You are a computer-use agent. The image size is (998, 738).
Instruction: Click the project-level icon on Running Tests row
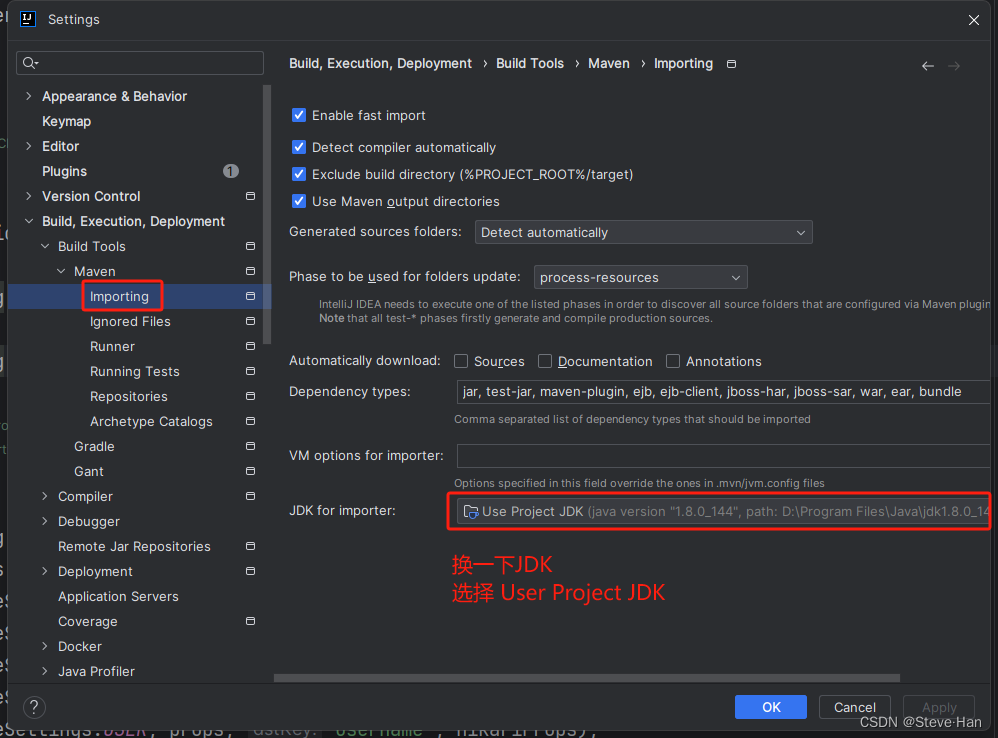click(x=250, y=371)
